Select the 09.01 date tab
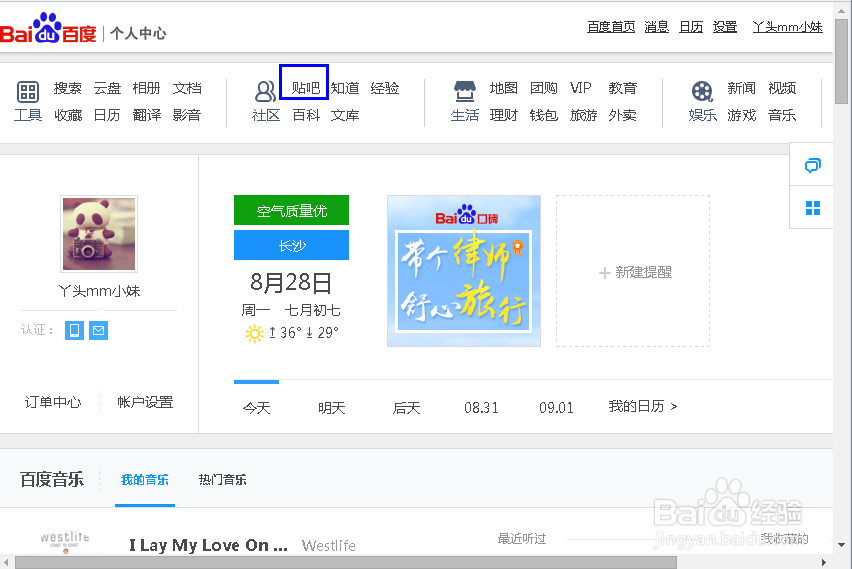The image size is (852, 569). [556, 408]
